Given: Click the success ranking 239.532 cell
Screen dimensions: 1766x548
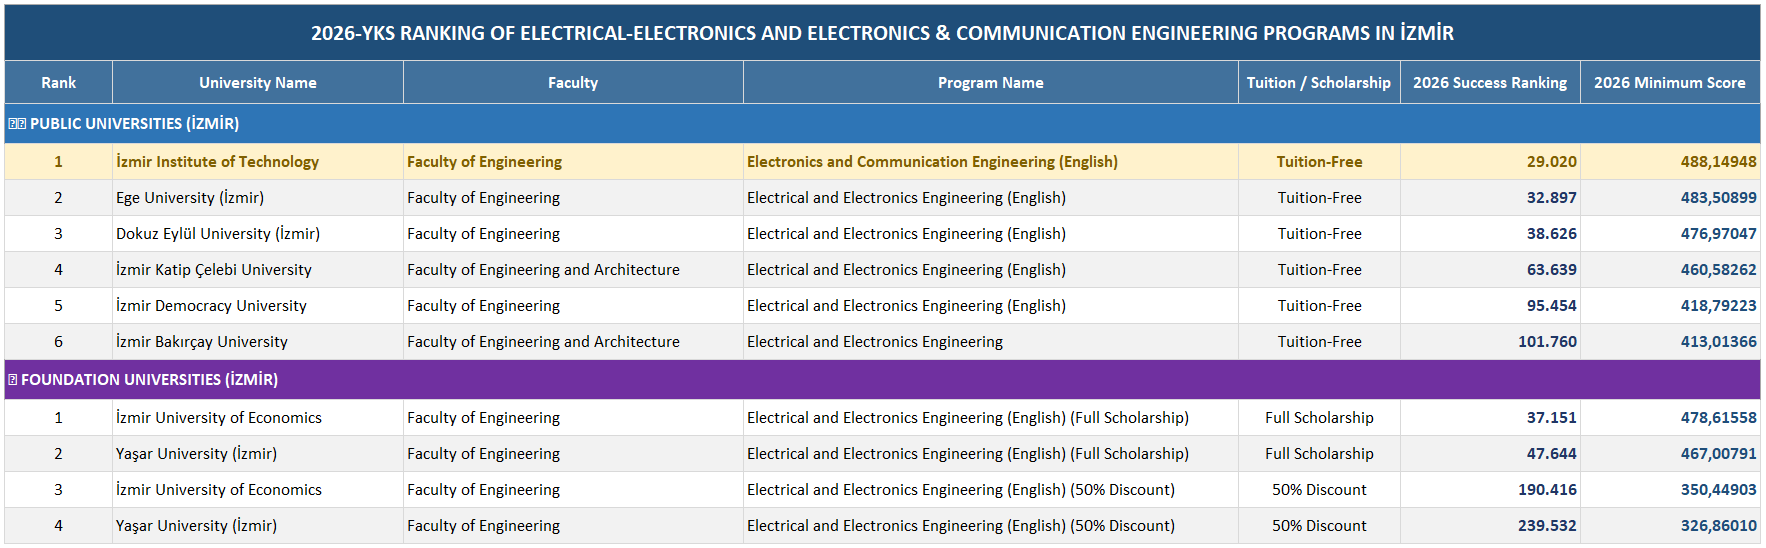Looking at the screenshot, I should point(1490,526).
